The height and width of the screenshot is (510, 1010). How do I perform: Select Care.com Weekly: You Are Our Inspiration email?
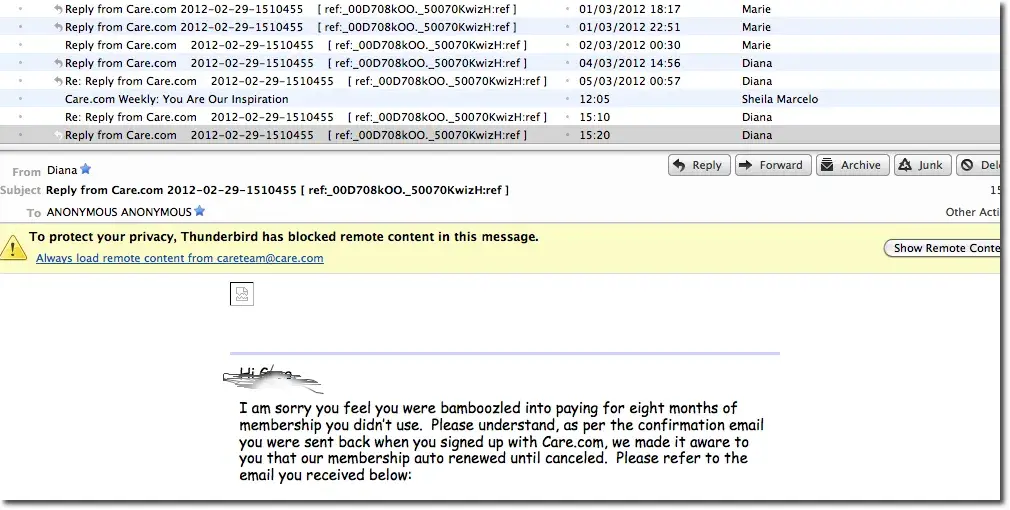coord(177,99)
